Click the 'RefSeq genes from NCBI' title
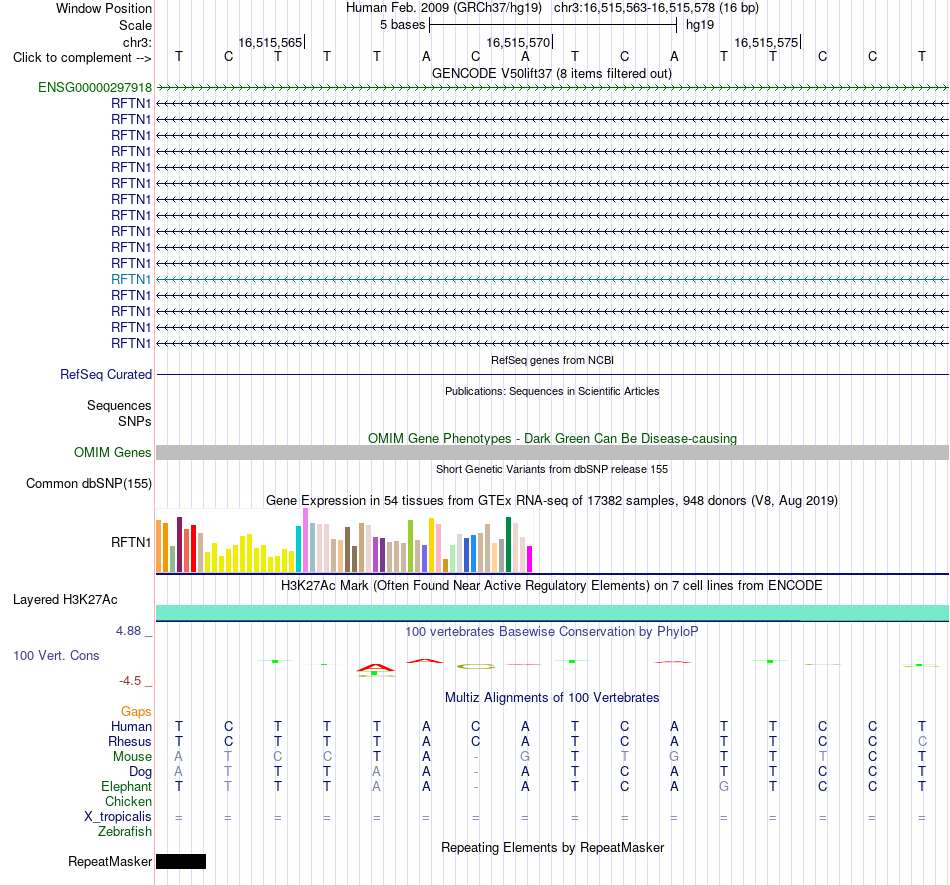The height and width of the screenshot is (885, 950). [553, 360]
